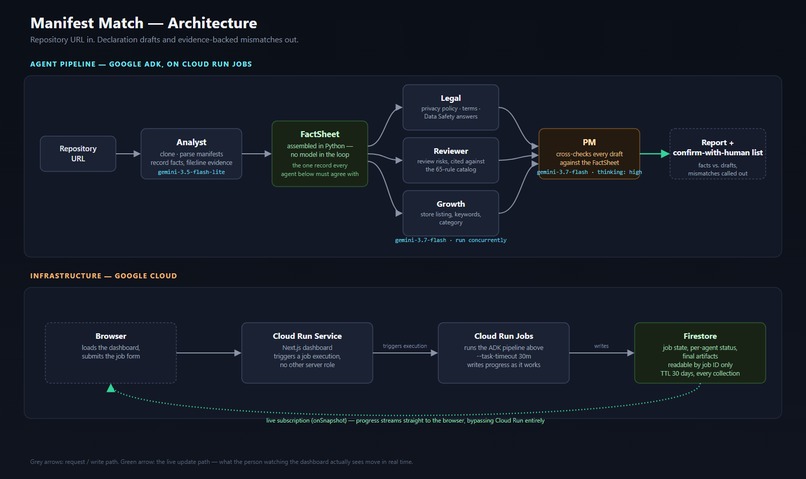The image size is (806, 479).
Task: Click the 'gemini-3.7-flash · thinking: high' label
Action: [589, 172]
